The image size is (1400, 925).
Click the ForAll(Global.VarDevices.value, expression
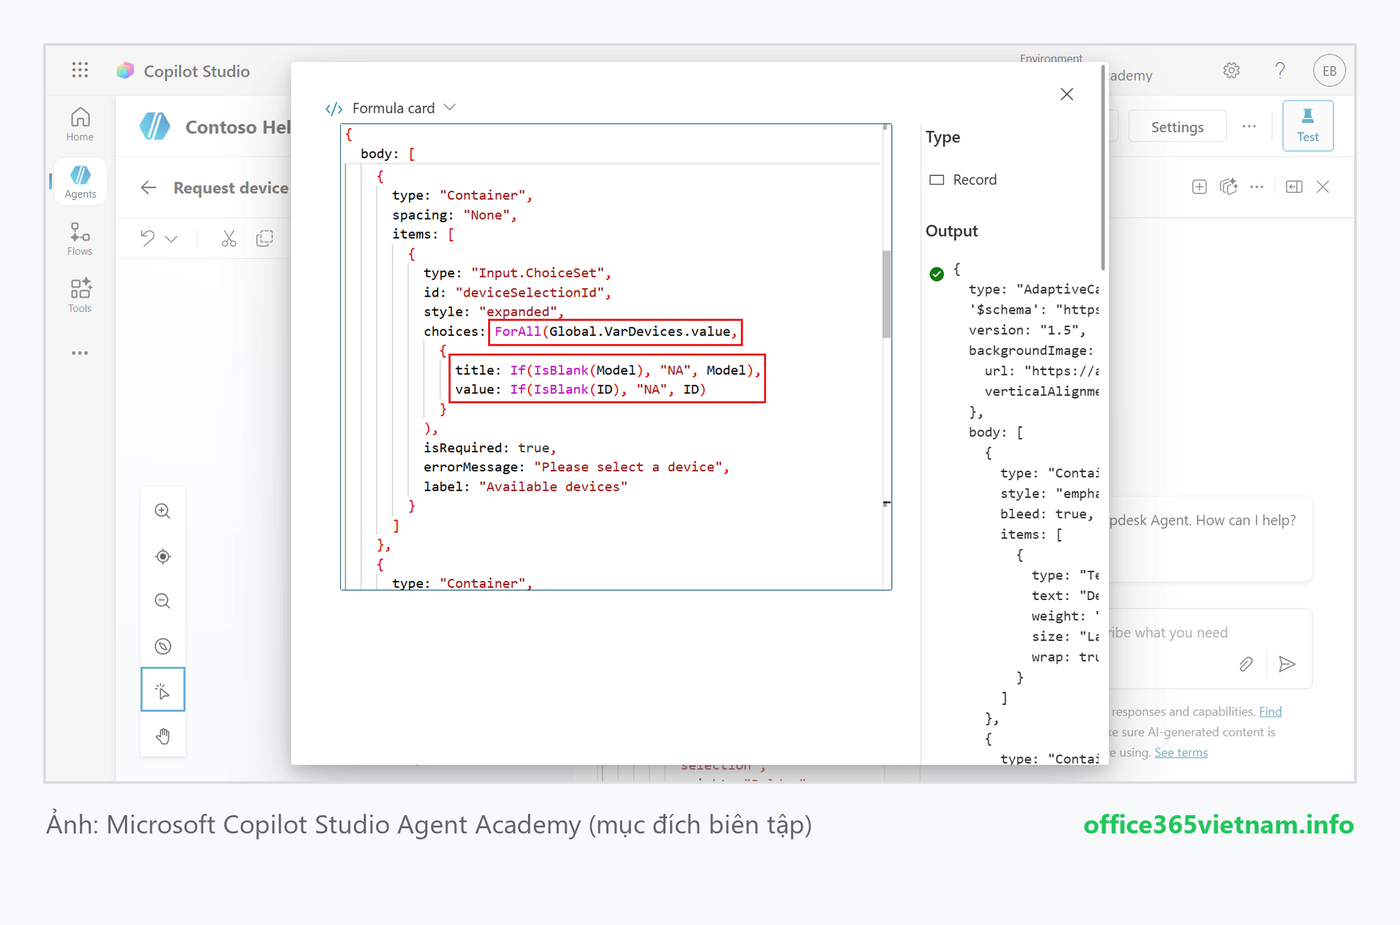[x=616, y=332]
